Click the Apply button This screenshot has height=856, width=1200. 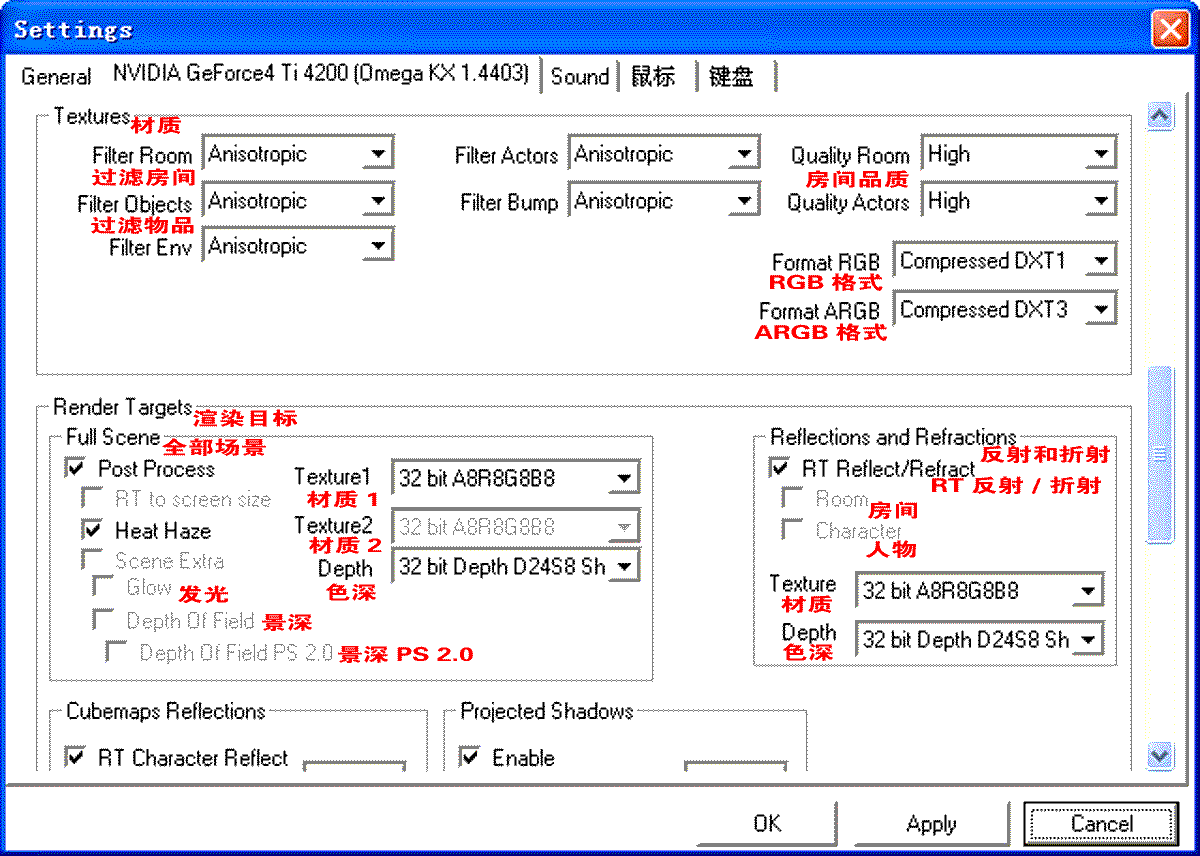[930, 824]
